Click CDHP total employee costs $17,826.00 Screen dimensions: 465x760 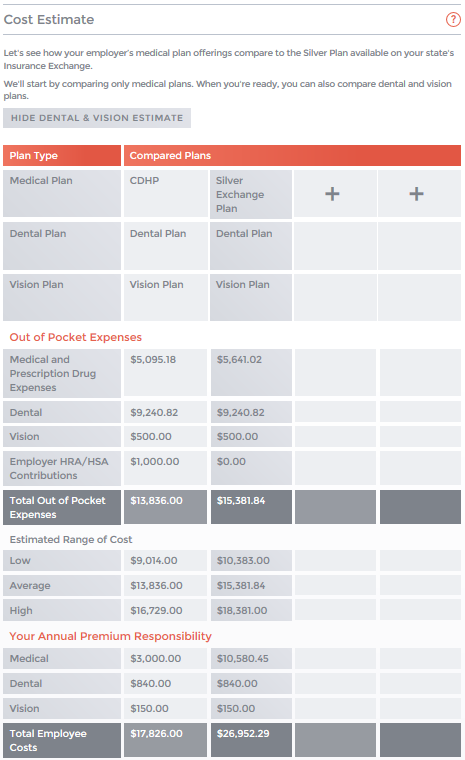click(x=165, y=740)
